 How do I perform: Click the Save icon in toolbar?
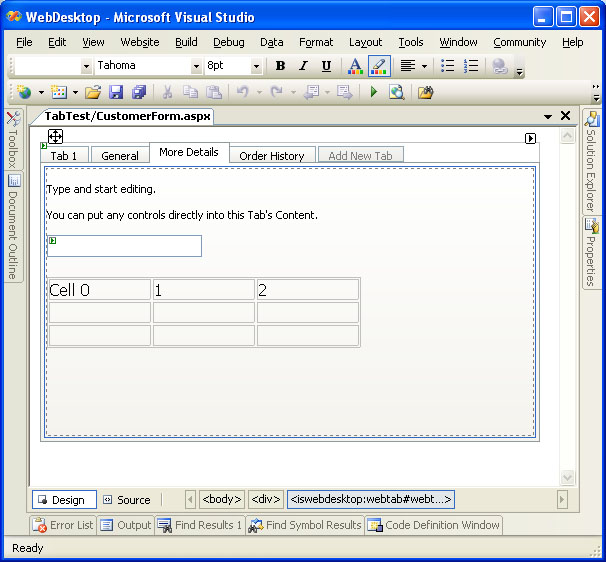116,92
